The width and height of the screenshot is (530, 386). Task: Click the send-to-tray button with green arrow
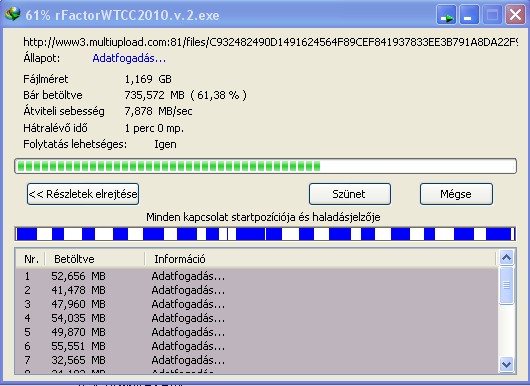coord(446,15)
